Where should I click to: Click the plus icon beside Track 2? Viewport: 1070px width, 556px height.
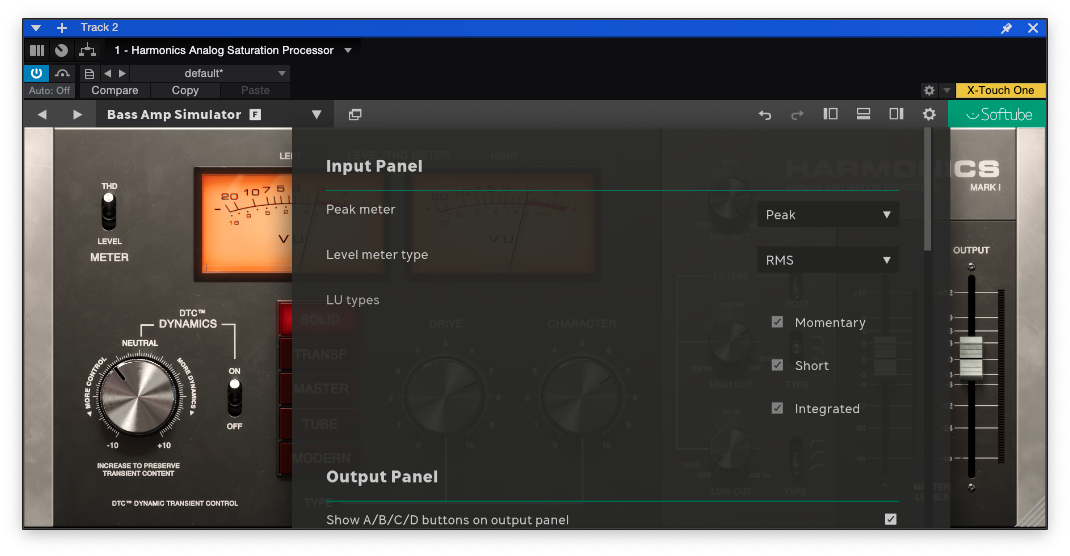[x=62, y=28]
